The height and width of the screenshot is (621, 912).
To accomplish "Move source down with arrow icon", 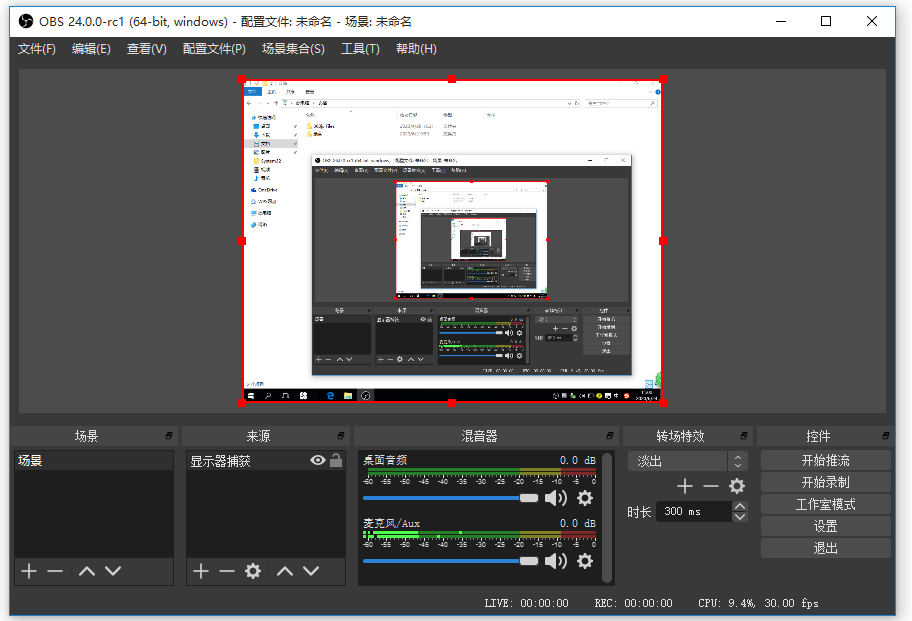I will pos(311,571).
